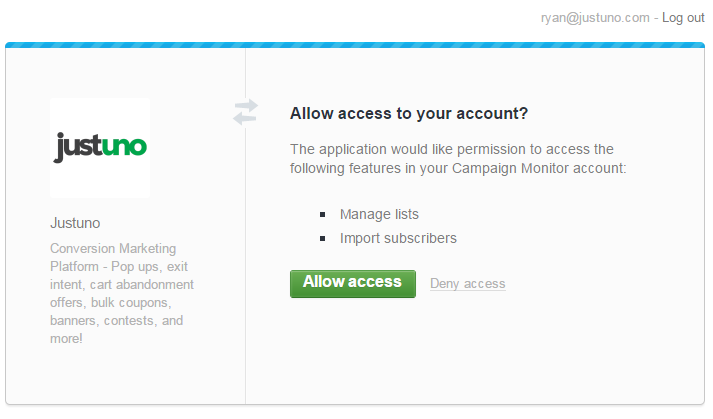Log out of the account

tap(683, 18)
